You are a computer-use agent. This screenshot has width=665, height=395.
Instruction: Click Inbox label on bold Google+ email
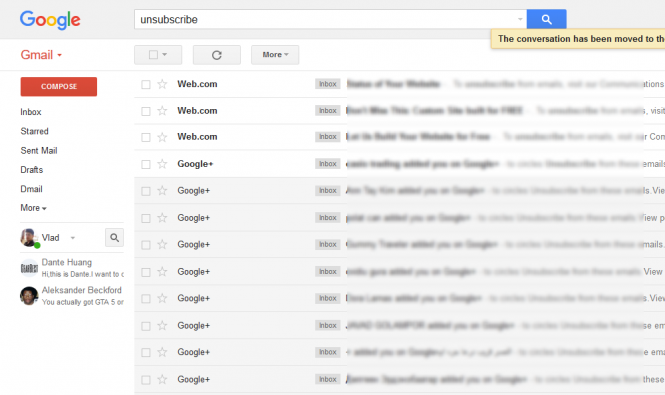(327, 164)
